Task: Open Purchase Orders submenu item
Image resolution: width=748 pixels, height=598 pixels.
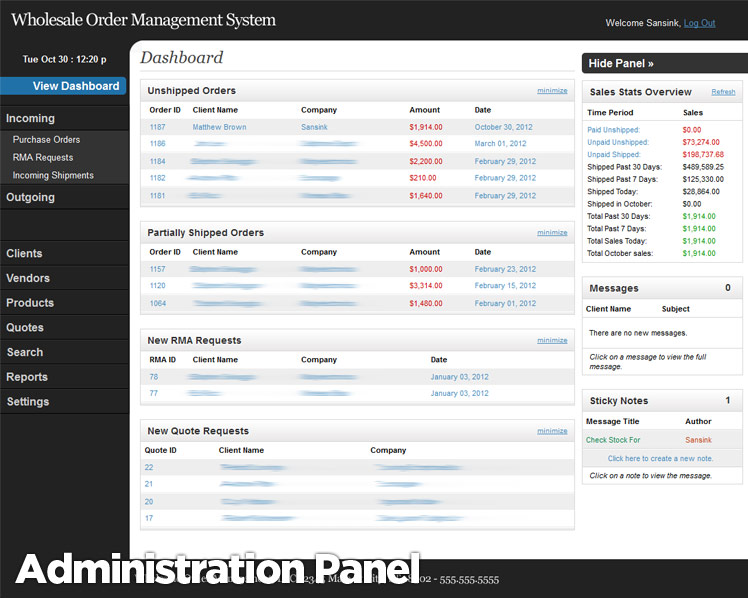Action: [46, 140]
